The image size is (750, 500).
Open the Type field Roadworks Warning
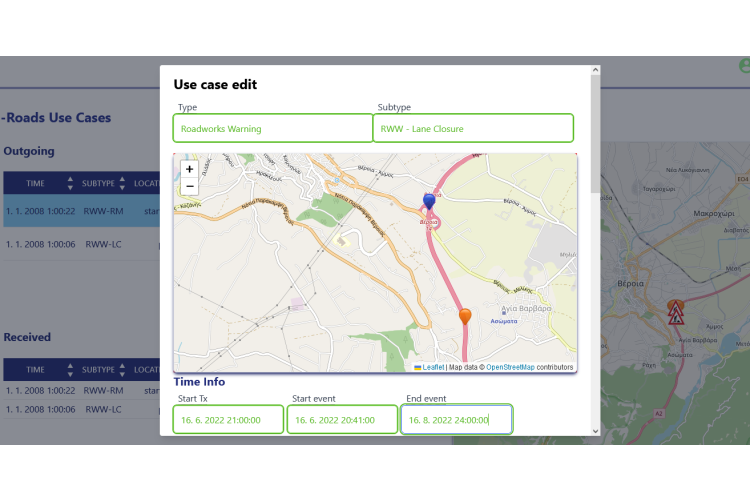pyautogui.click(x=273, y=128)
